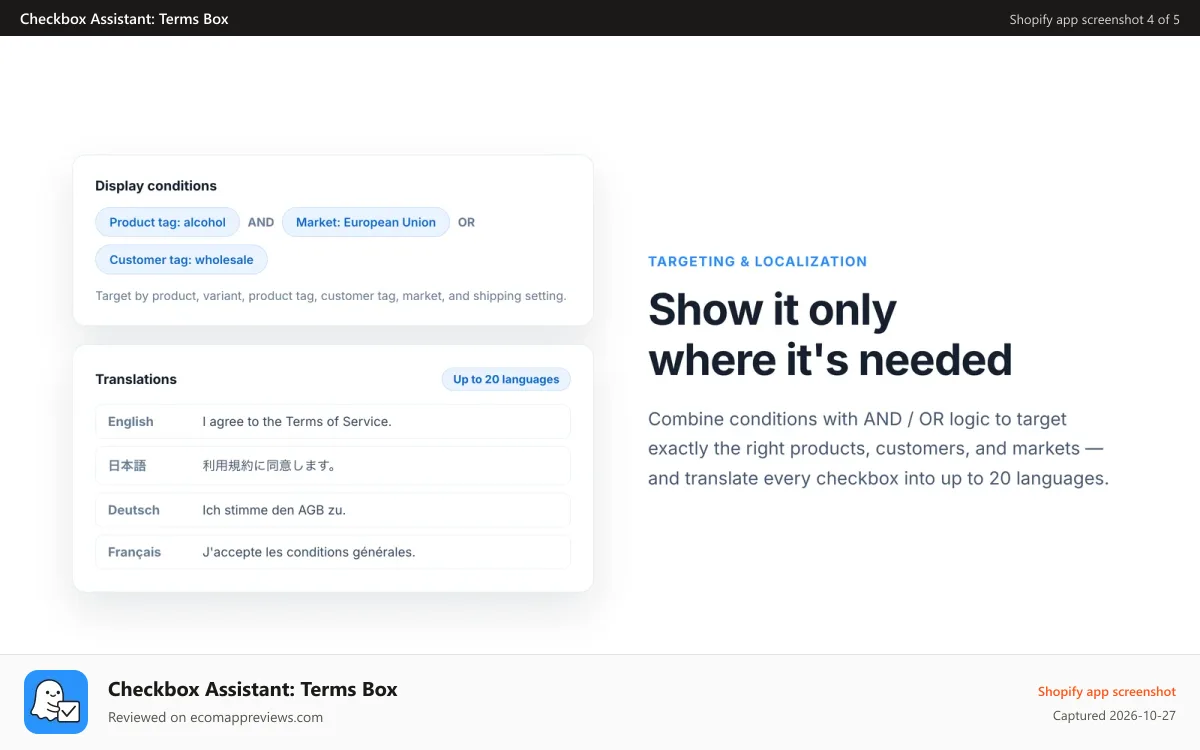1200x750 pixels.
Task: Click the 'Target by product, variant' helper text
Action: 331,295
